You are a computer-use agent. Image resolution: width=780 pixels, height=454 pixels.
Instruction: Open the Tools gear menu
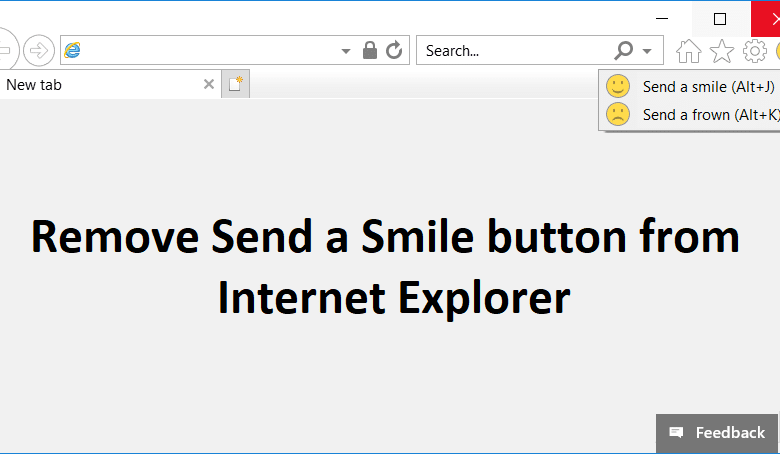755,51
